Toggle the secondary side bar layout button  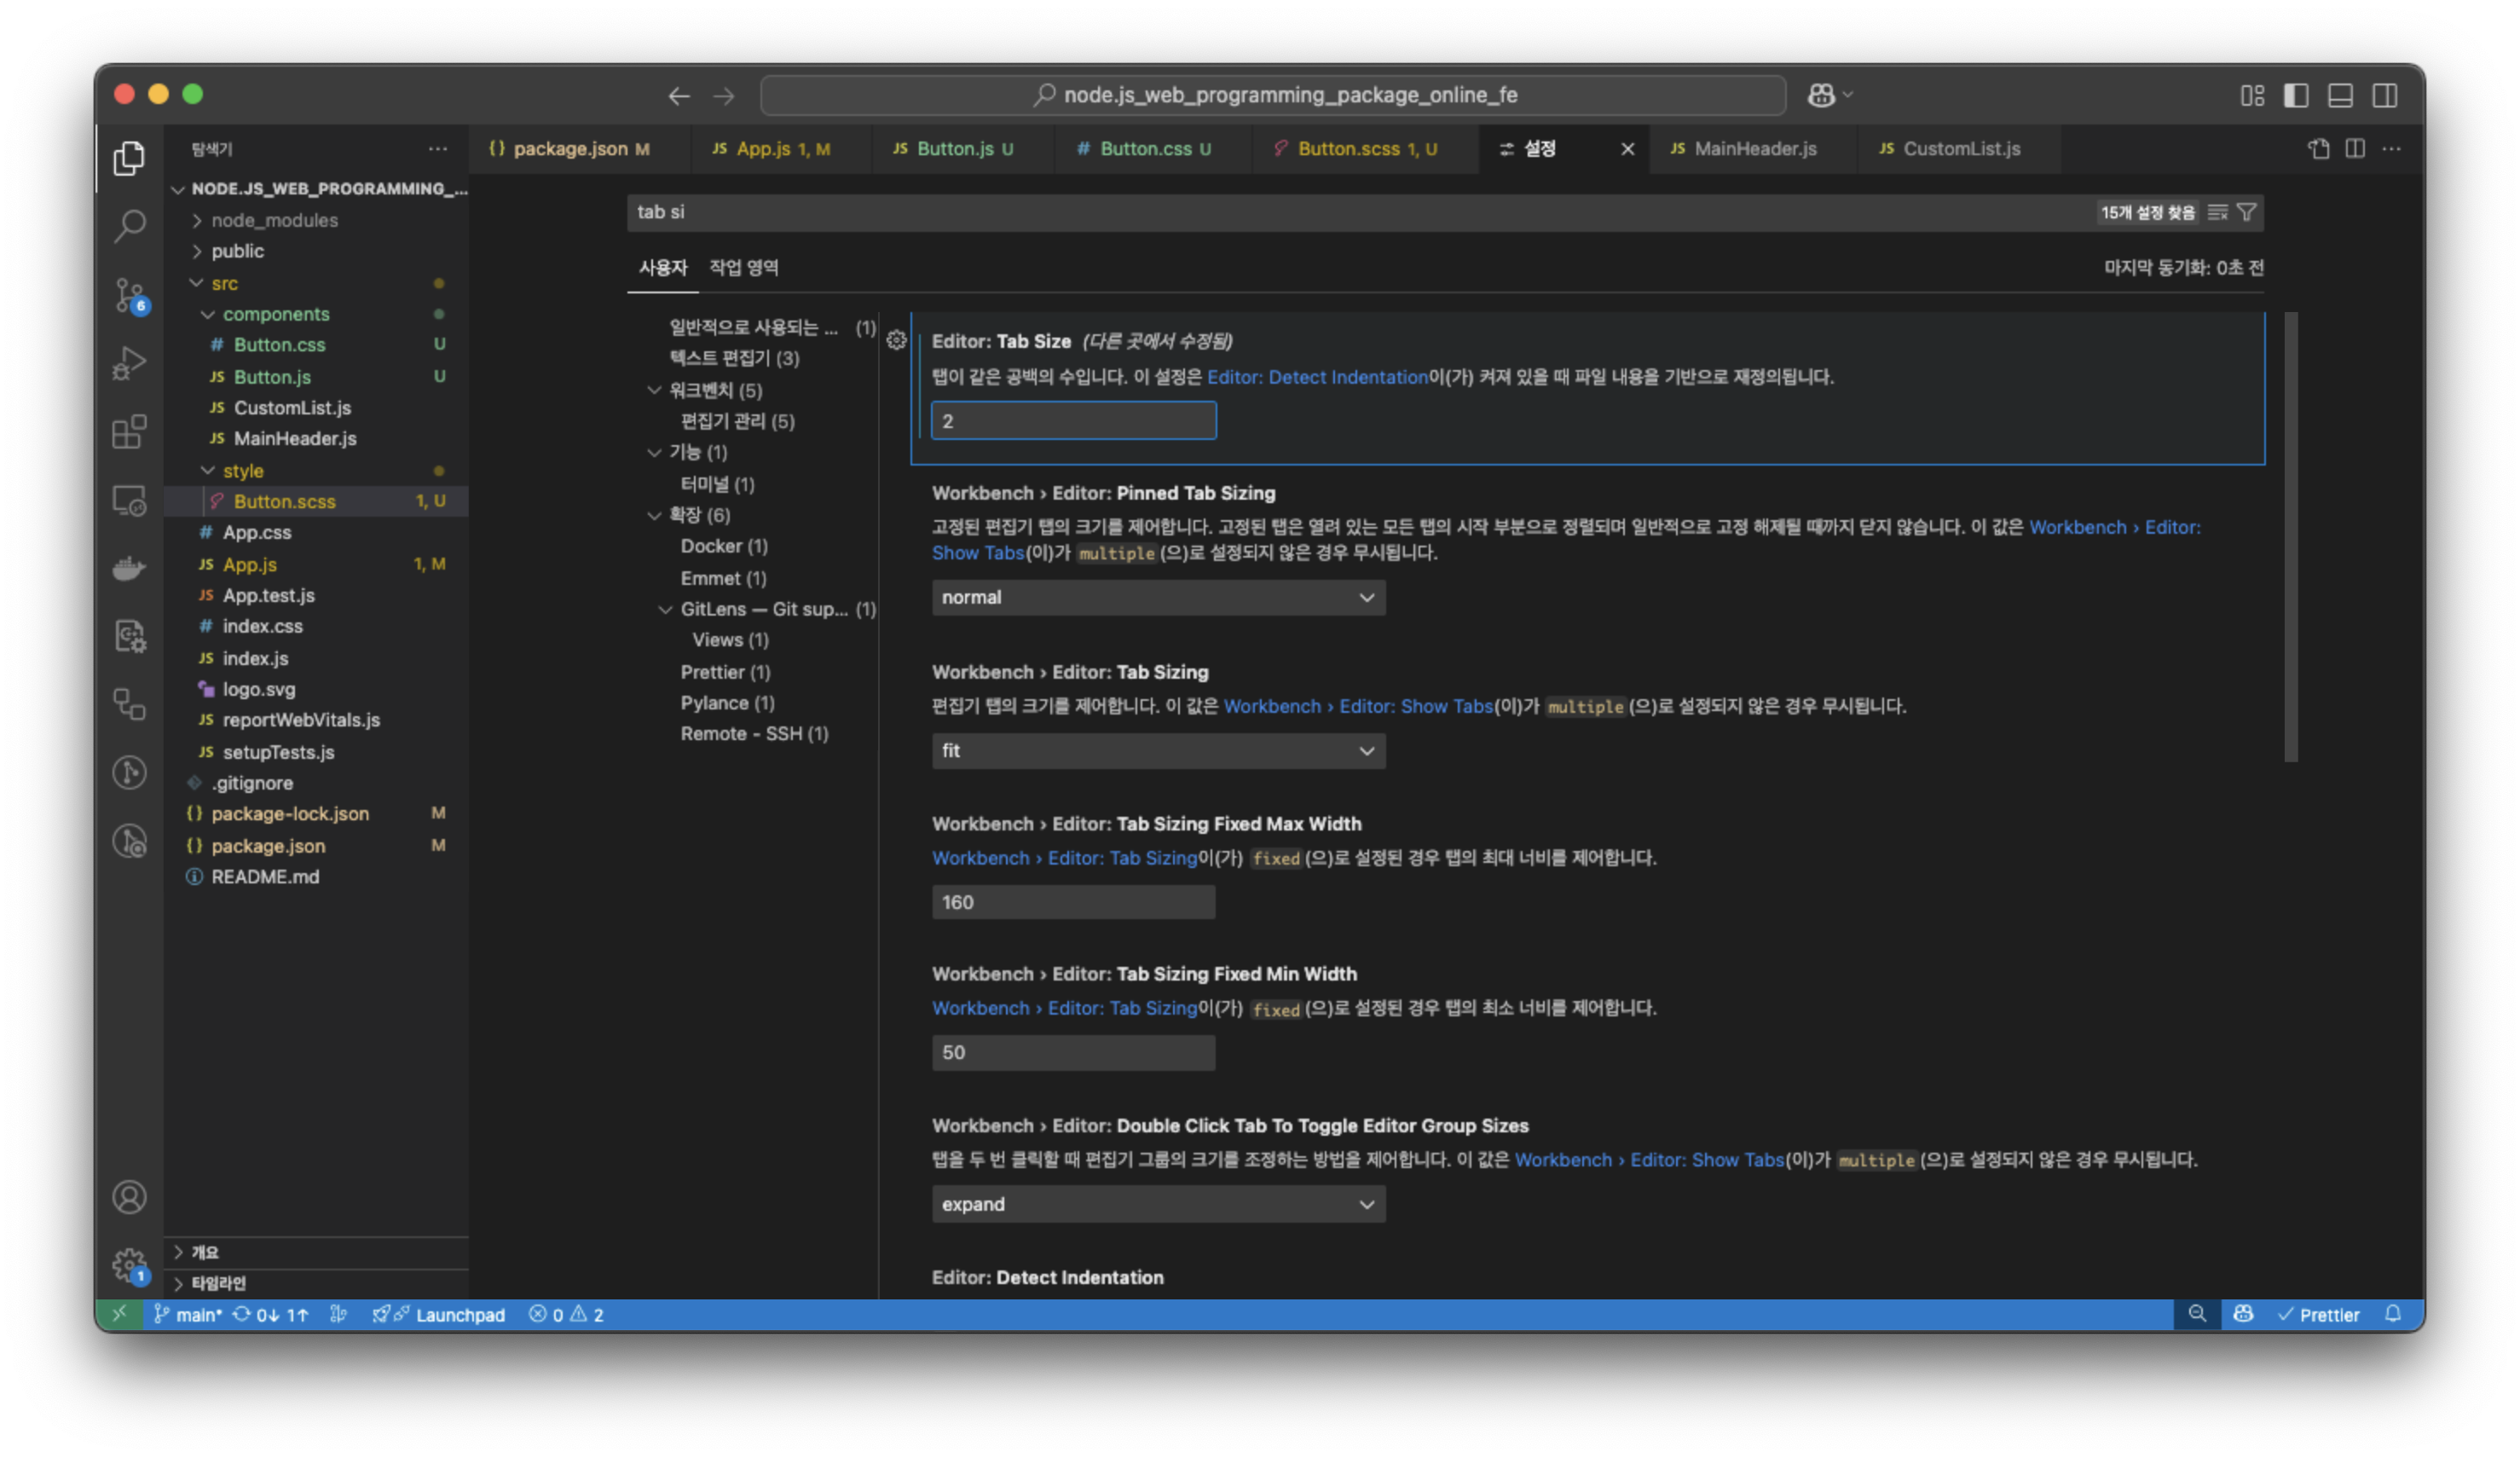coord(2385,95)
